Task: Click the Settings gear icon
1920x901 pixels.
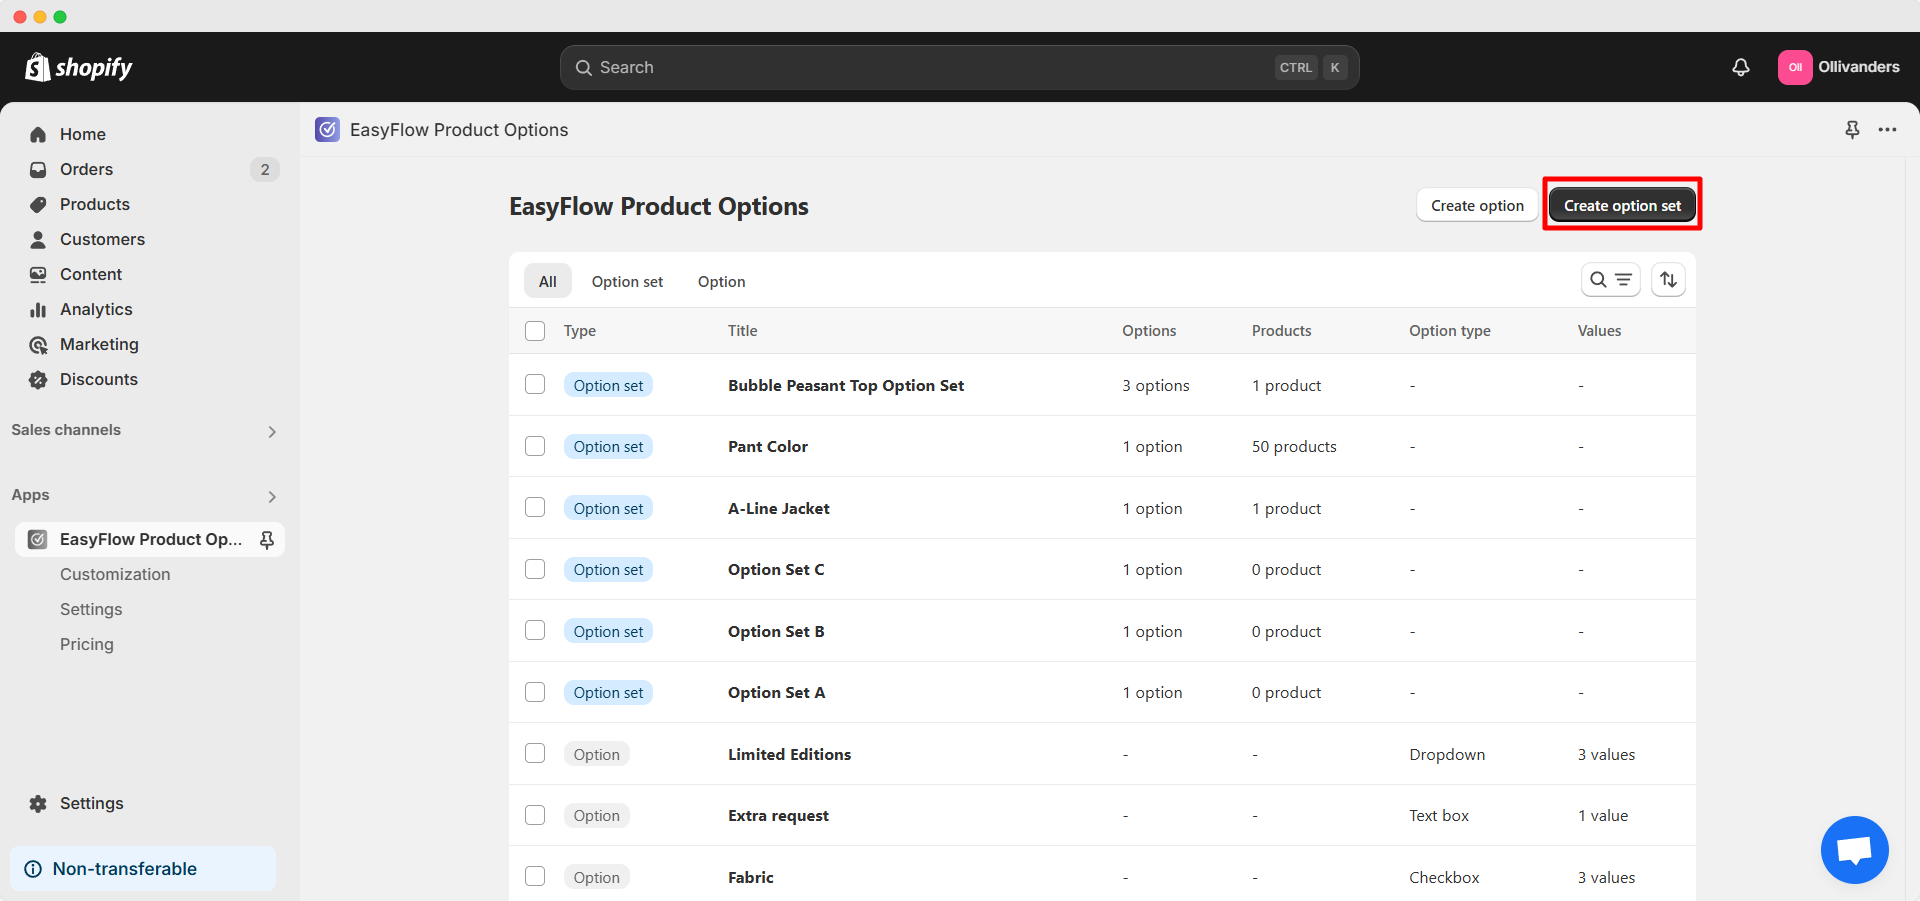Action: point(38,803)
